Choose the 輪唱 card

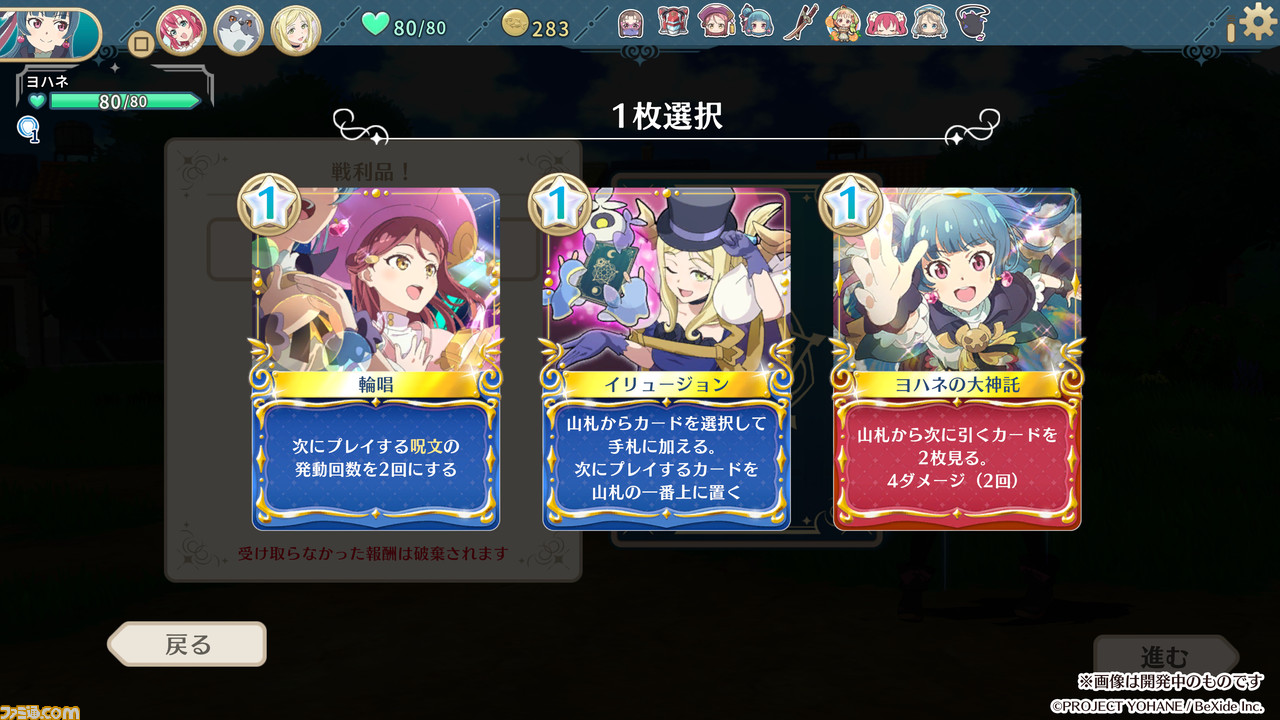(375, 358)
